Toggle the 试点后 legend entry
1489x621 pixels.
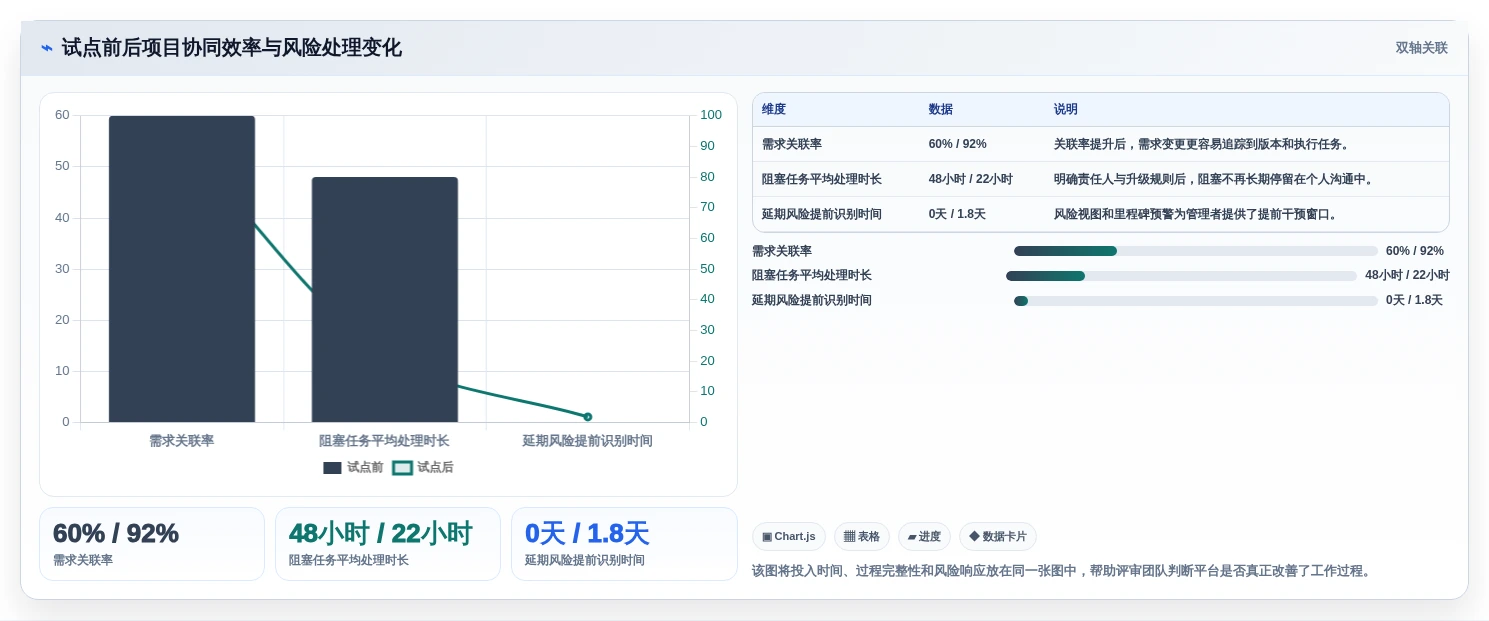click(423, 467)
